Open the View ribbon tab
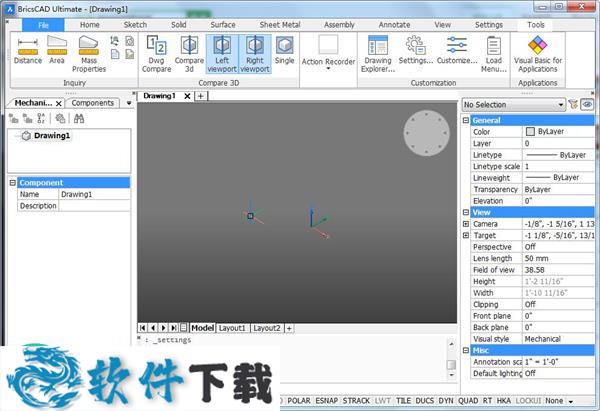600x411 pixels. 442,25
